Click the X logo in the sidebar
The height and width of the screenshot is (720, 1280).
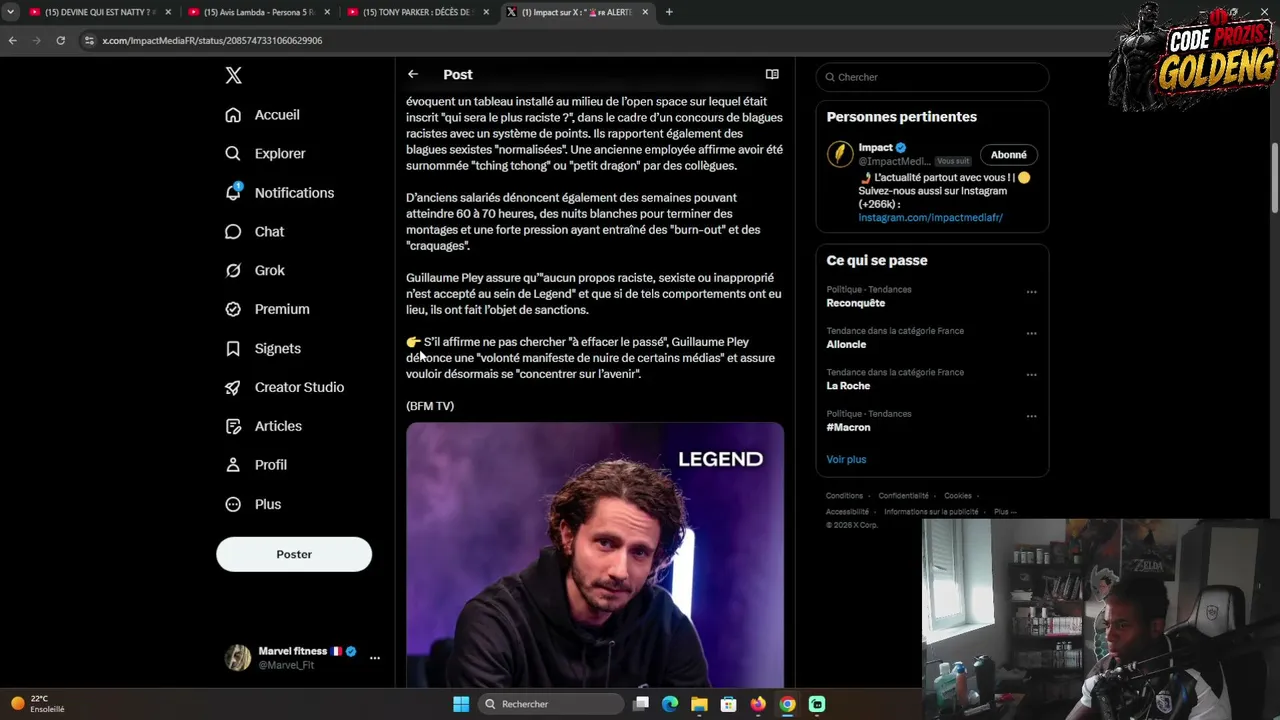[x=233, y=75]
